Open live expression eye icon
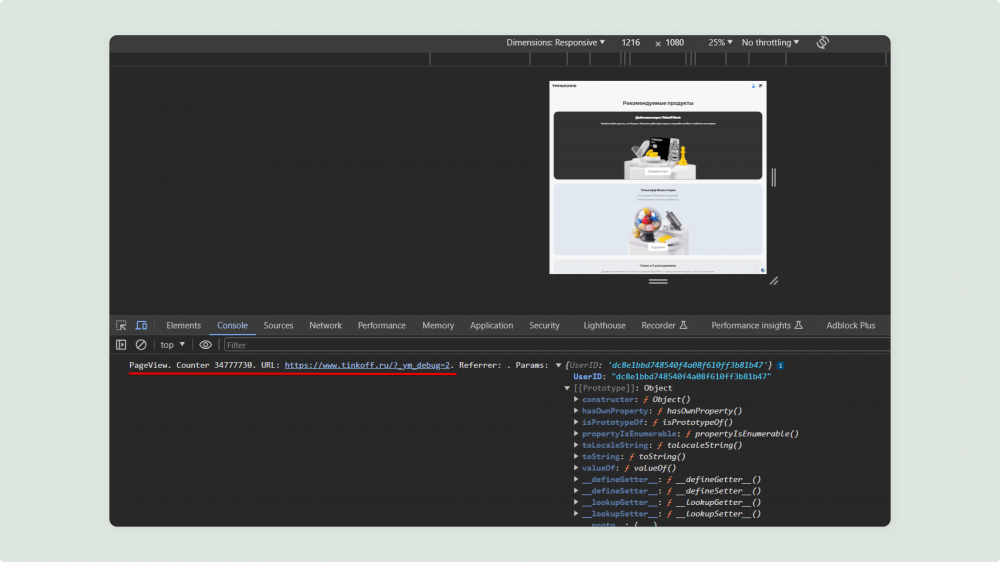The image size is (1000, 562). point(205,344)
